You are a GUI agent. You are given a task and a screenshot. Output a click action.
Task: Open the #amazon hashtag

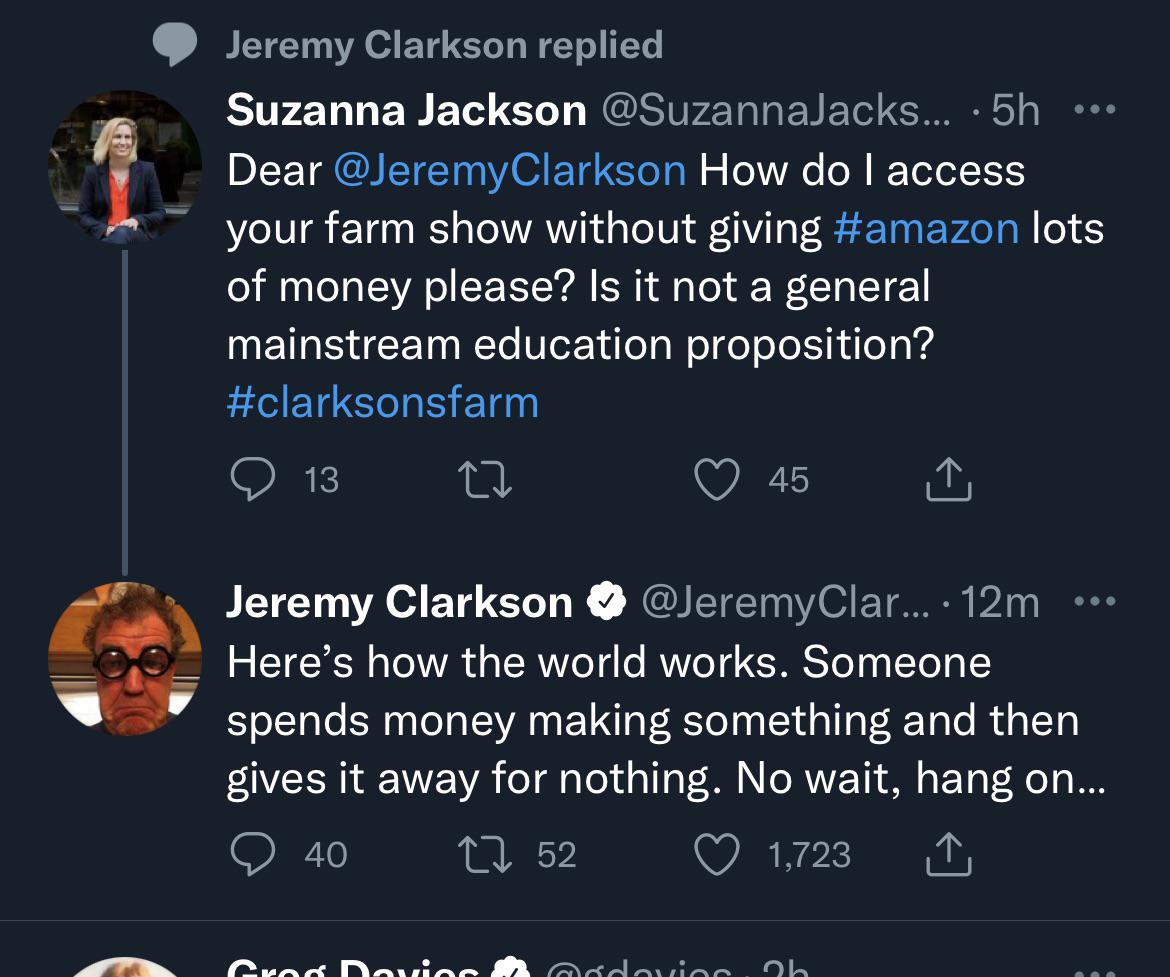click(x=926, y=228)
